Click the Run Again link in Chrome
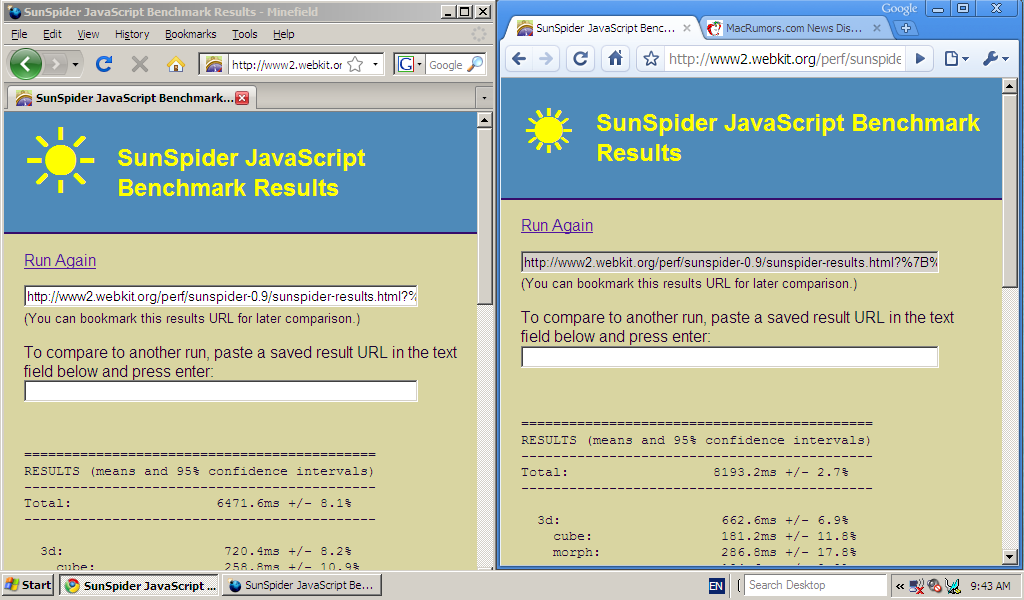1024x600 pixels. pyautogui.click(x=556, y=225)
